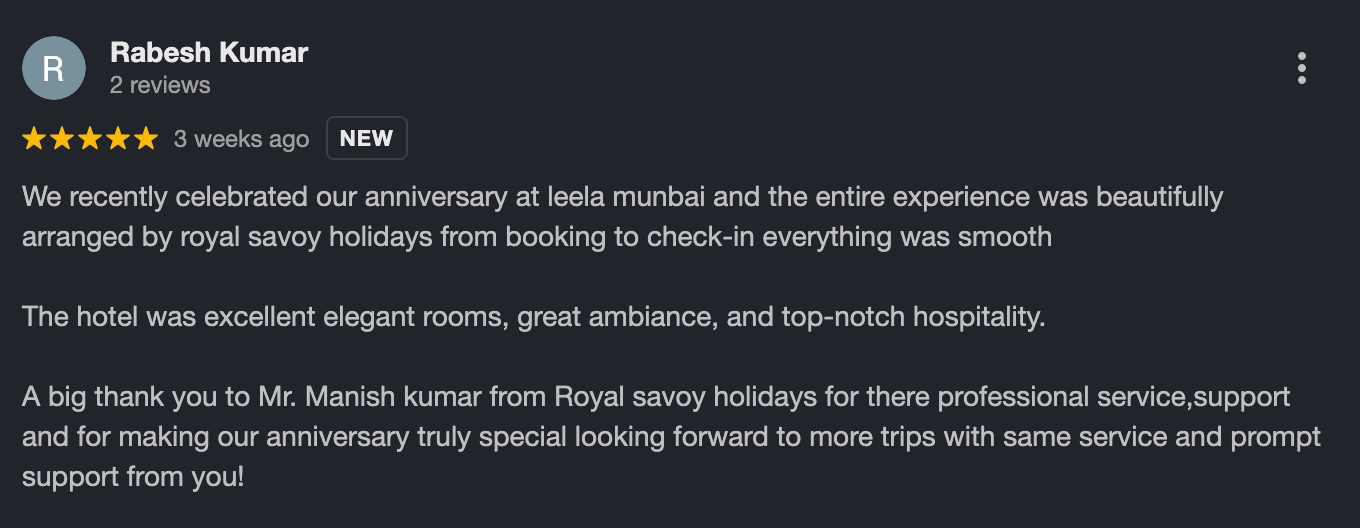Click the NEW badge

tap(366, 139)
